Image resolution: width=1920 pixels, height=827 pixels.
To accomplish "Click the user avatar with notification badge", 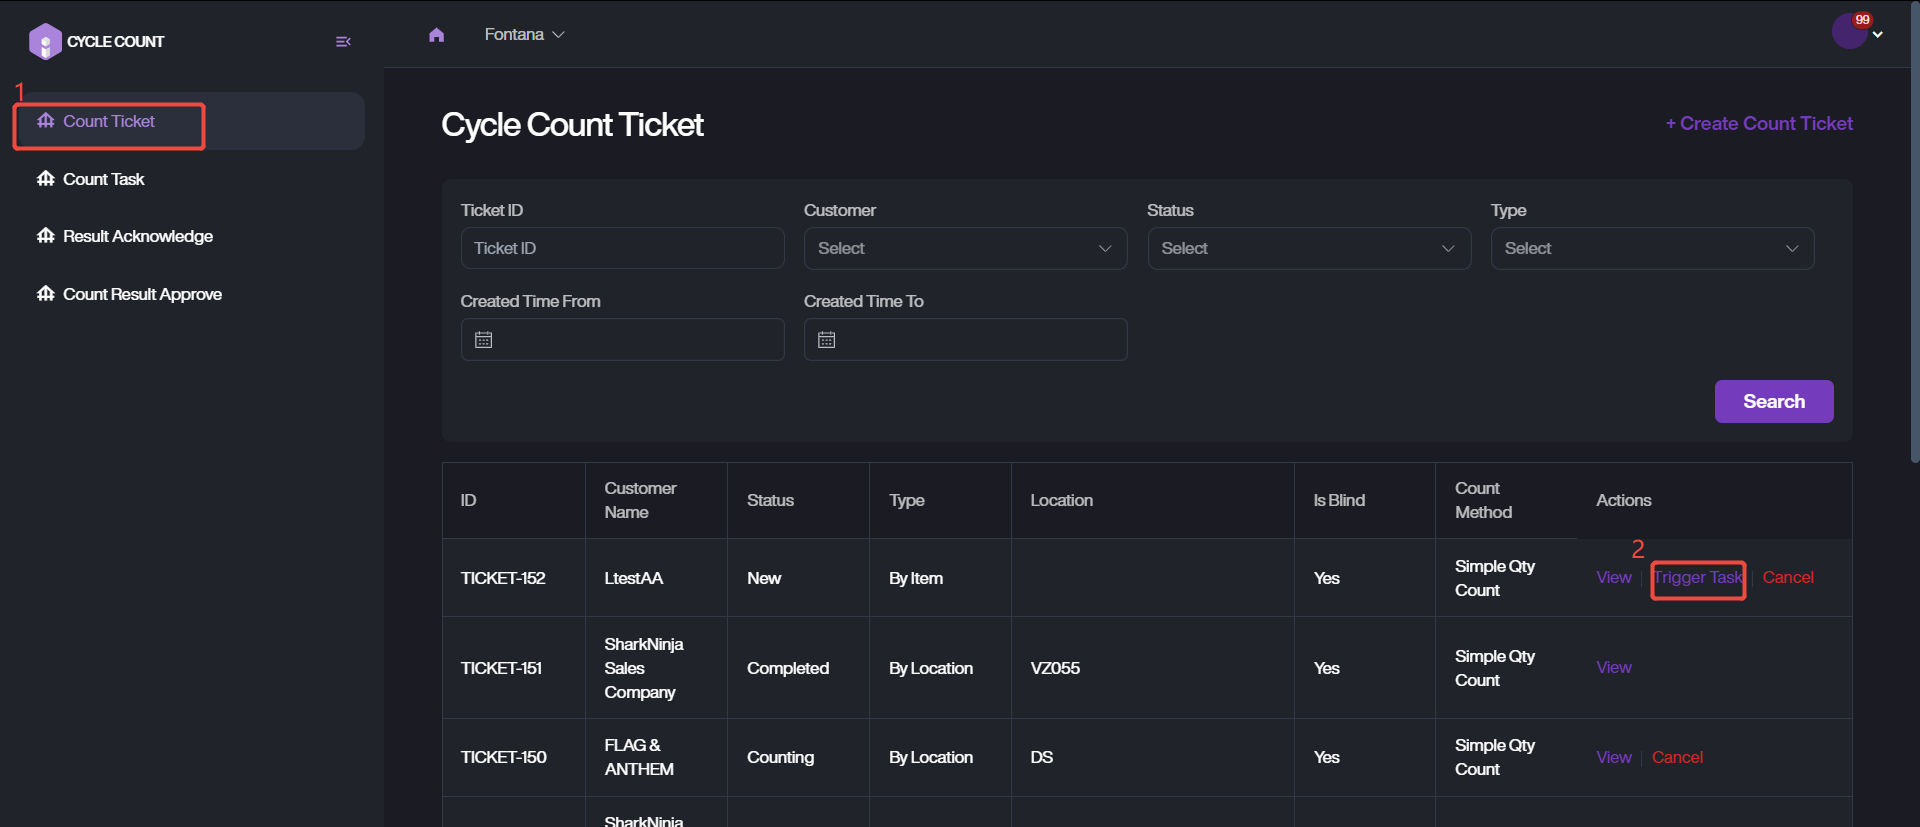I will pos(1849,32).
